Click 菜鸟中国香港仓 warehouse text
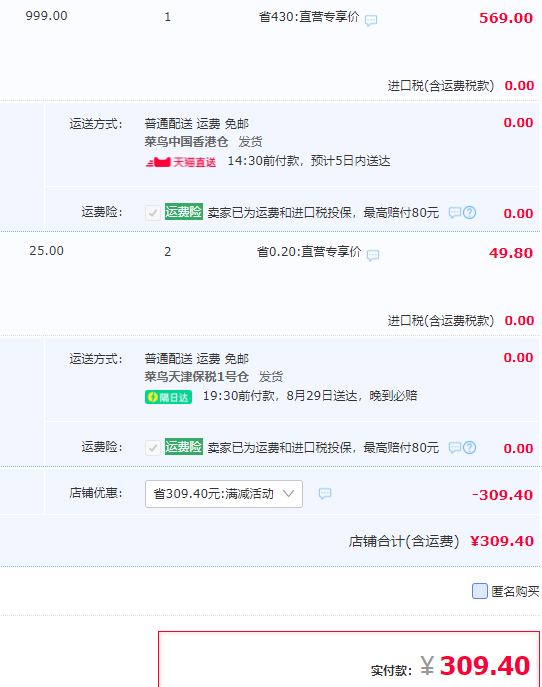The image size is (542, 687). (x=186, y=142)
